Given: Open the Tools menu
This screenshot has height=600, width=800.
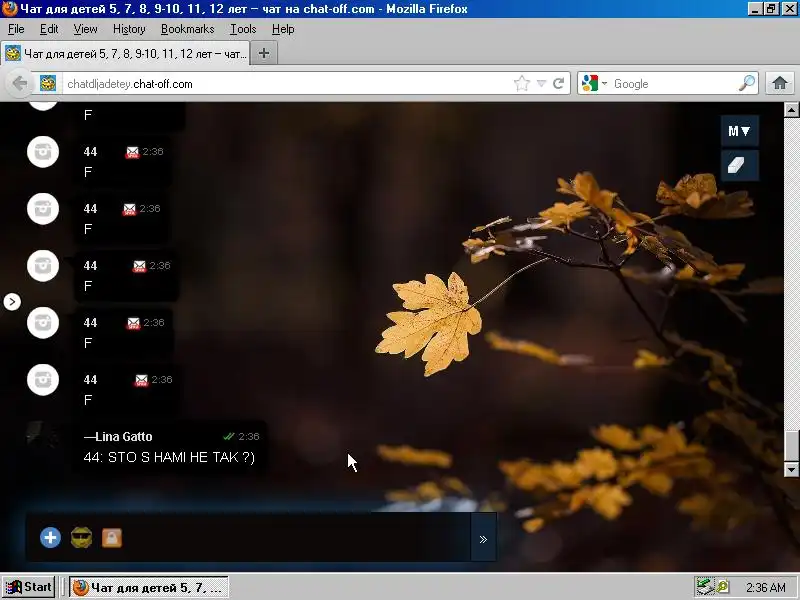Looking at the screenshot, I should (x=243, y=29).
